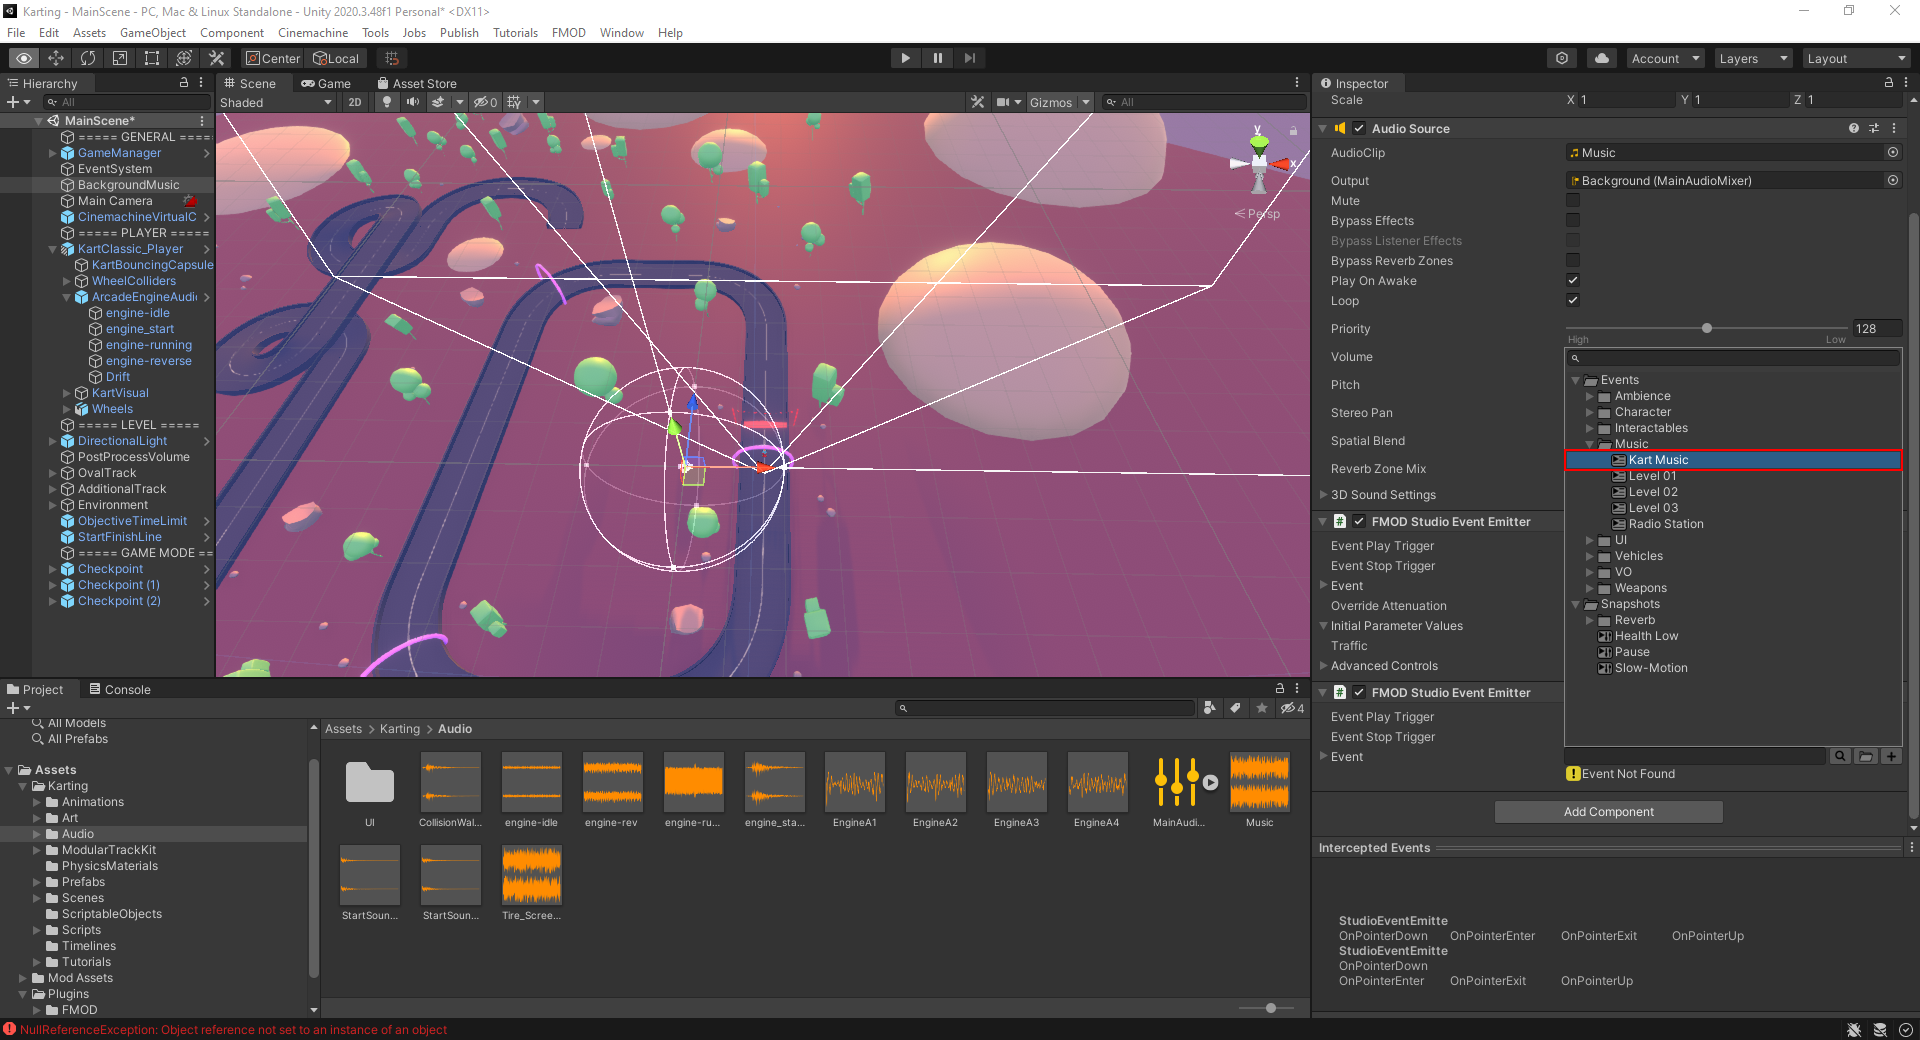Expand the Ambience events folder
Viewport: 1920px width, 1040px height.
1591,396
